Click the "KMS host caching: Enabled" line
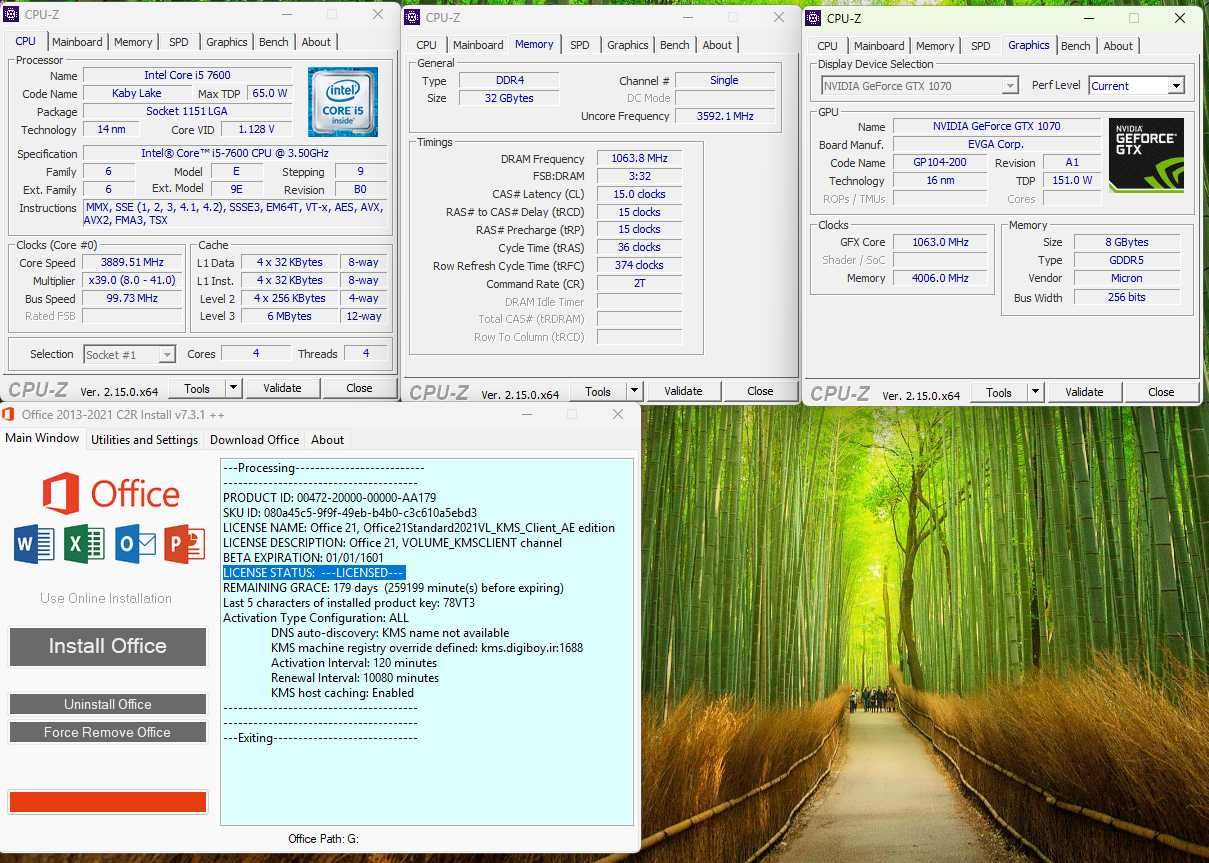 tap(342, 693)
